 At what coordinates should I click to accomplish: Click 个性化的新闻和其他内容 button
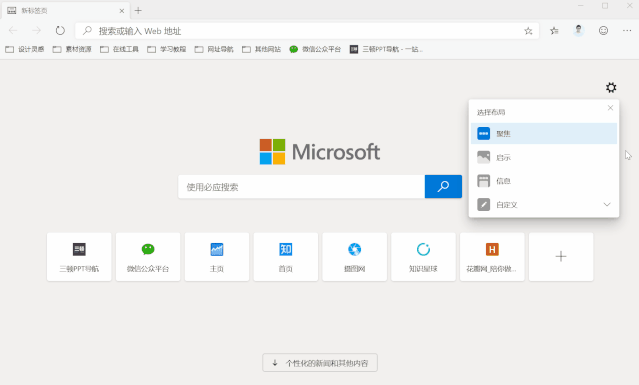[x=320, y=363]
